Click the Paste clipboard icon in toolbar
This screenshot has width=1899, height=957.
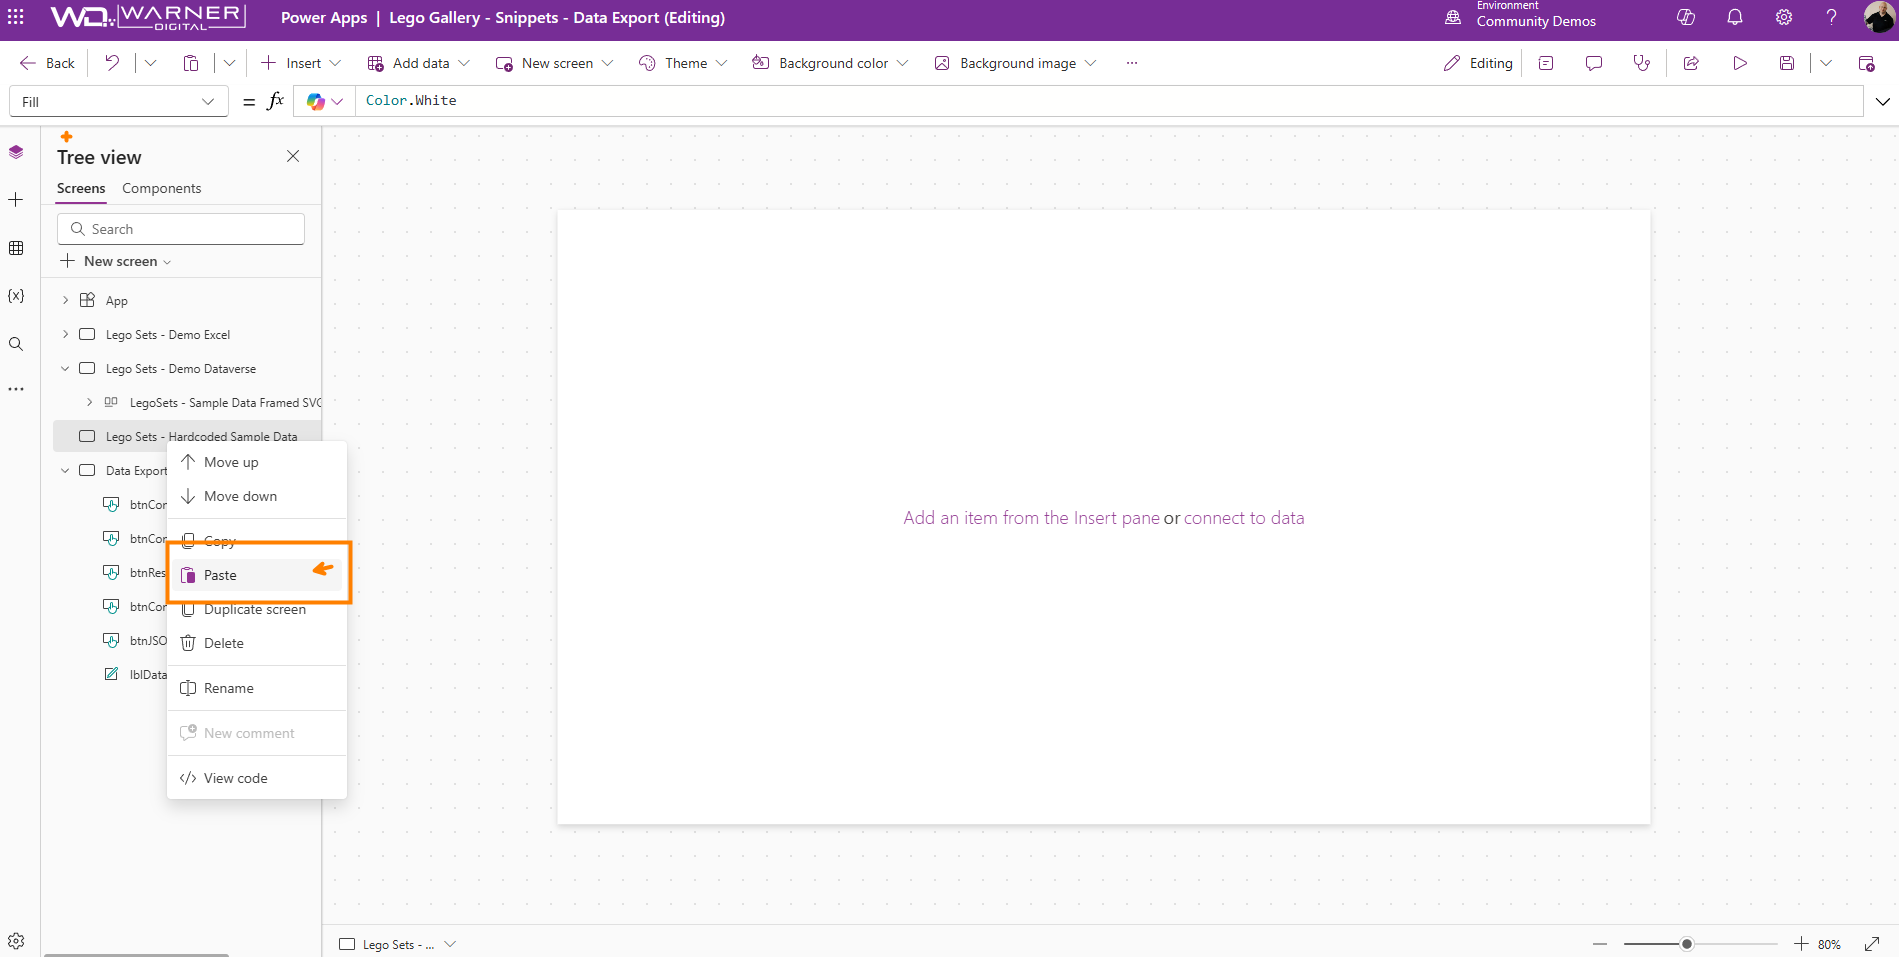[x=191, y=63]
